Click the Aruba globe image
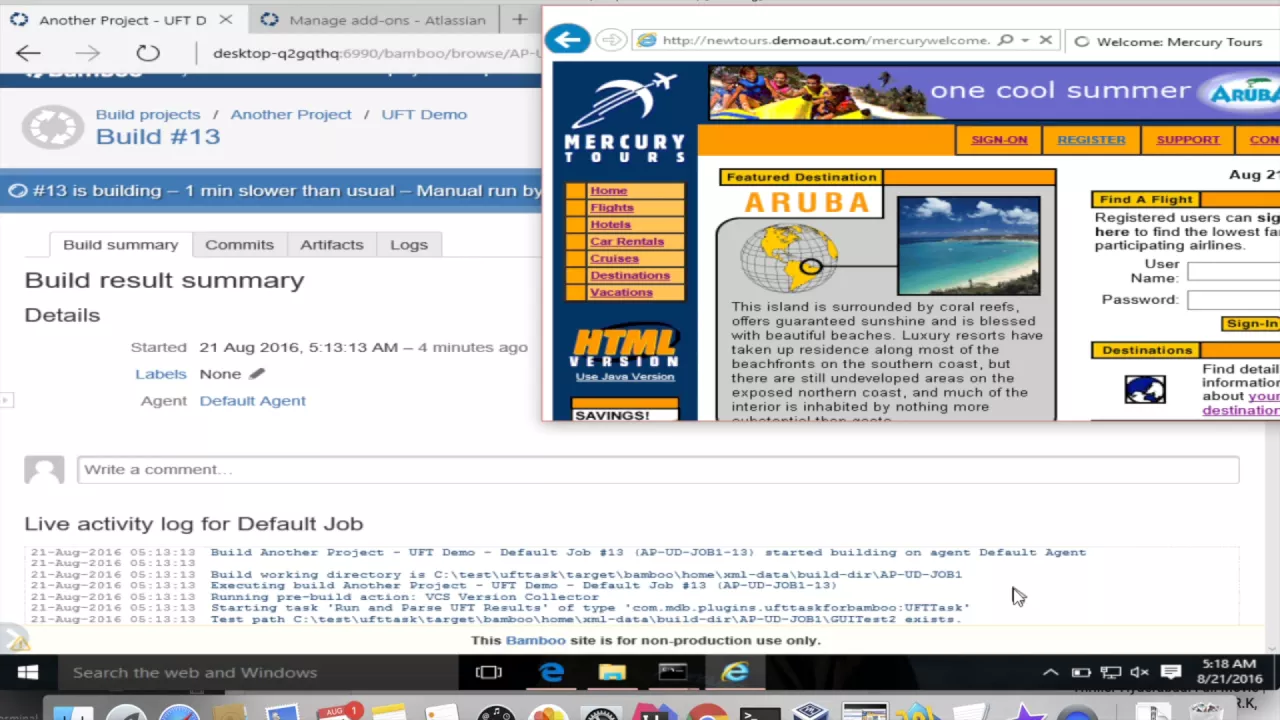Screen dimensions: 1280x720 (789, 258)
